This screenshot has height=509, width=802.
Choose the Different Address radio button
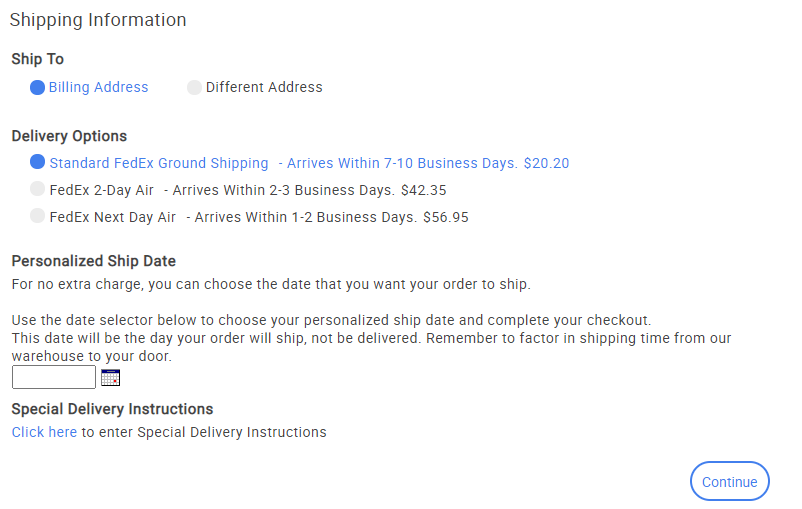pyautogui.click(x=194, y=87)
